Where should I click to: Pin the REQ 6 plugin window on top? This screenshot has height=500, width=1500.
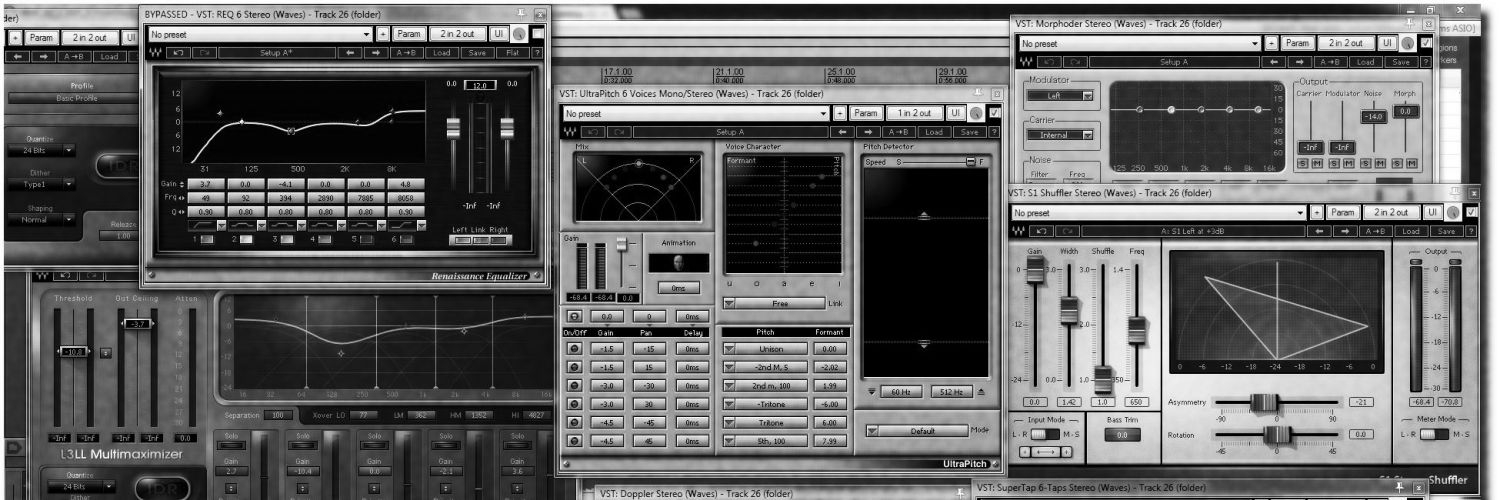[x=523, y=15]
